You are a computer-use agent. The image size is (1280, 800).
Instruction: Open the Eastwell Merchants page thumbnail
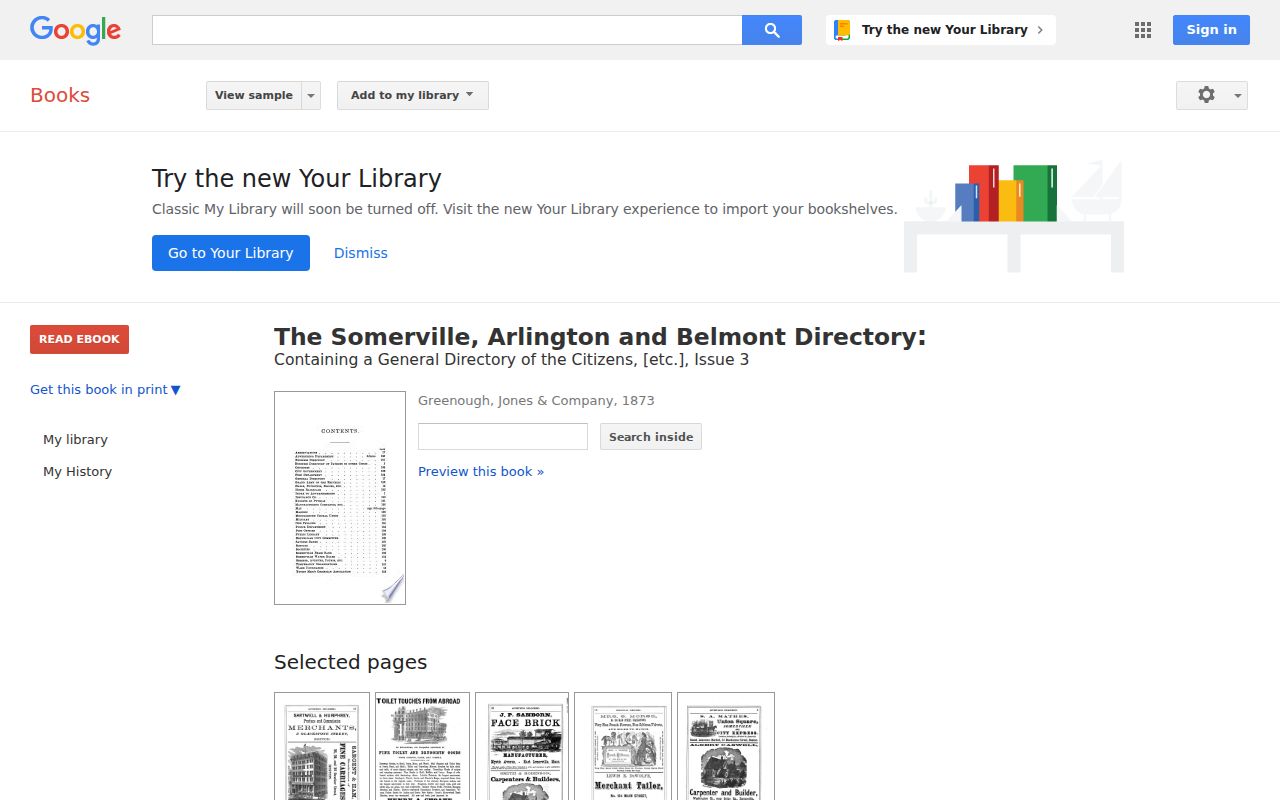[322, 746]
